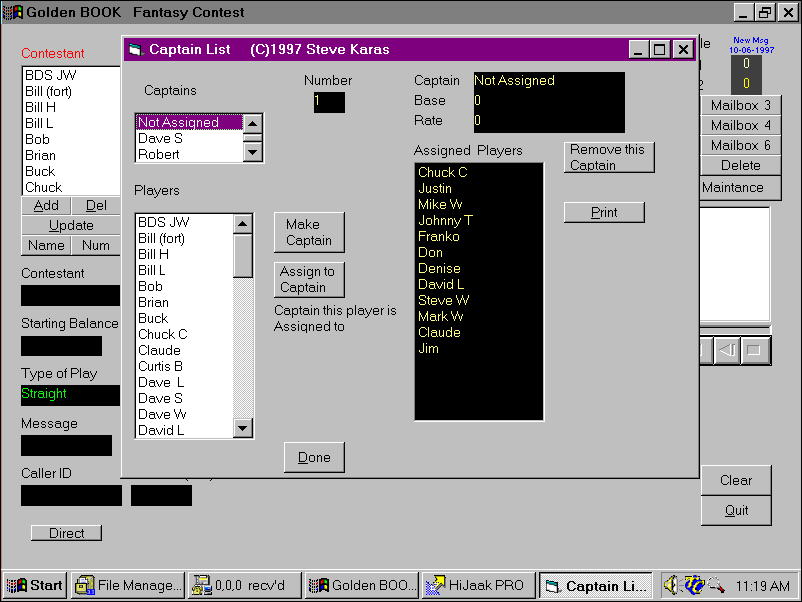Click the Print button
Screen dimensions: 802x602
604,212
